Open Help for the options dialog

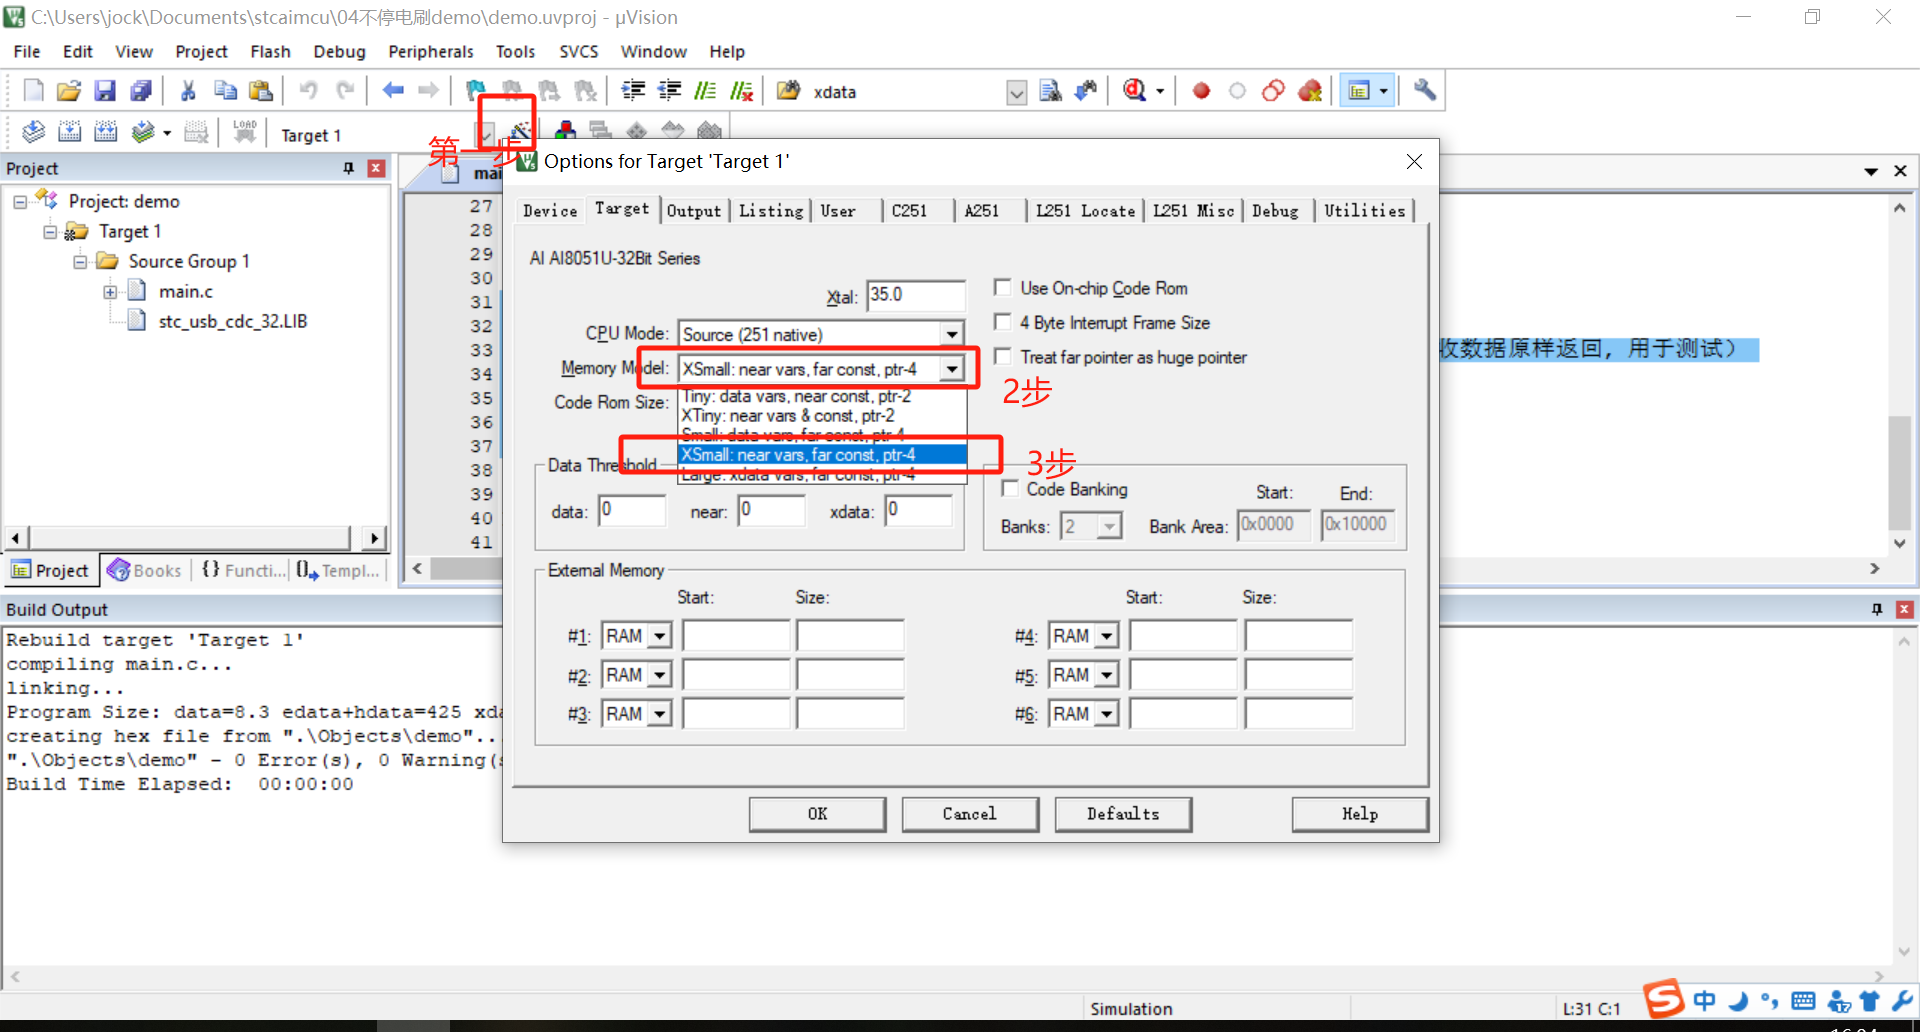point(1359,814)
